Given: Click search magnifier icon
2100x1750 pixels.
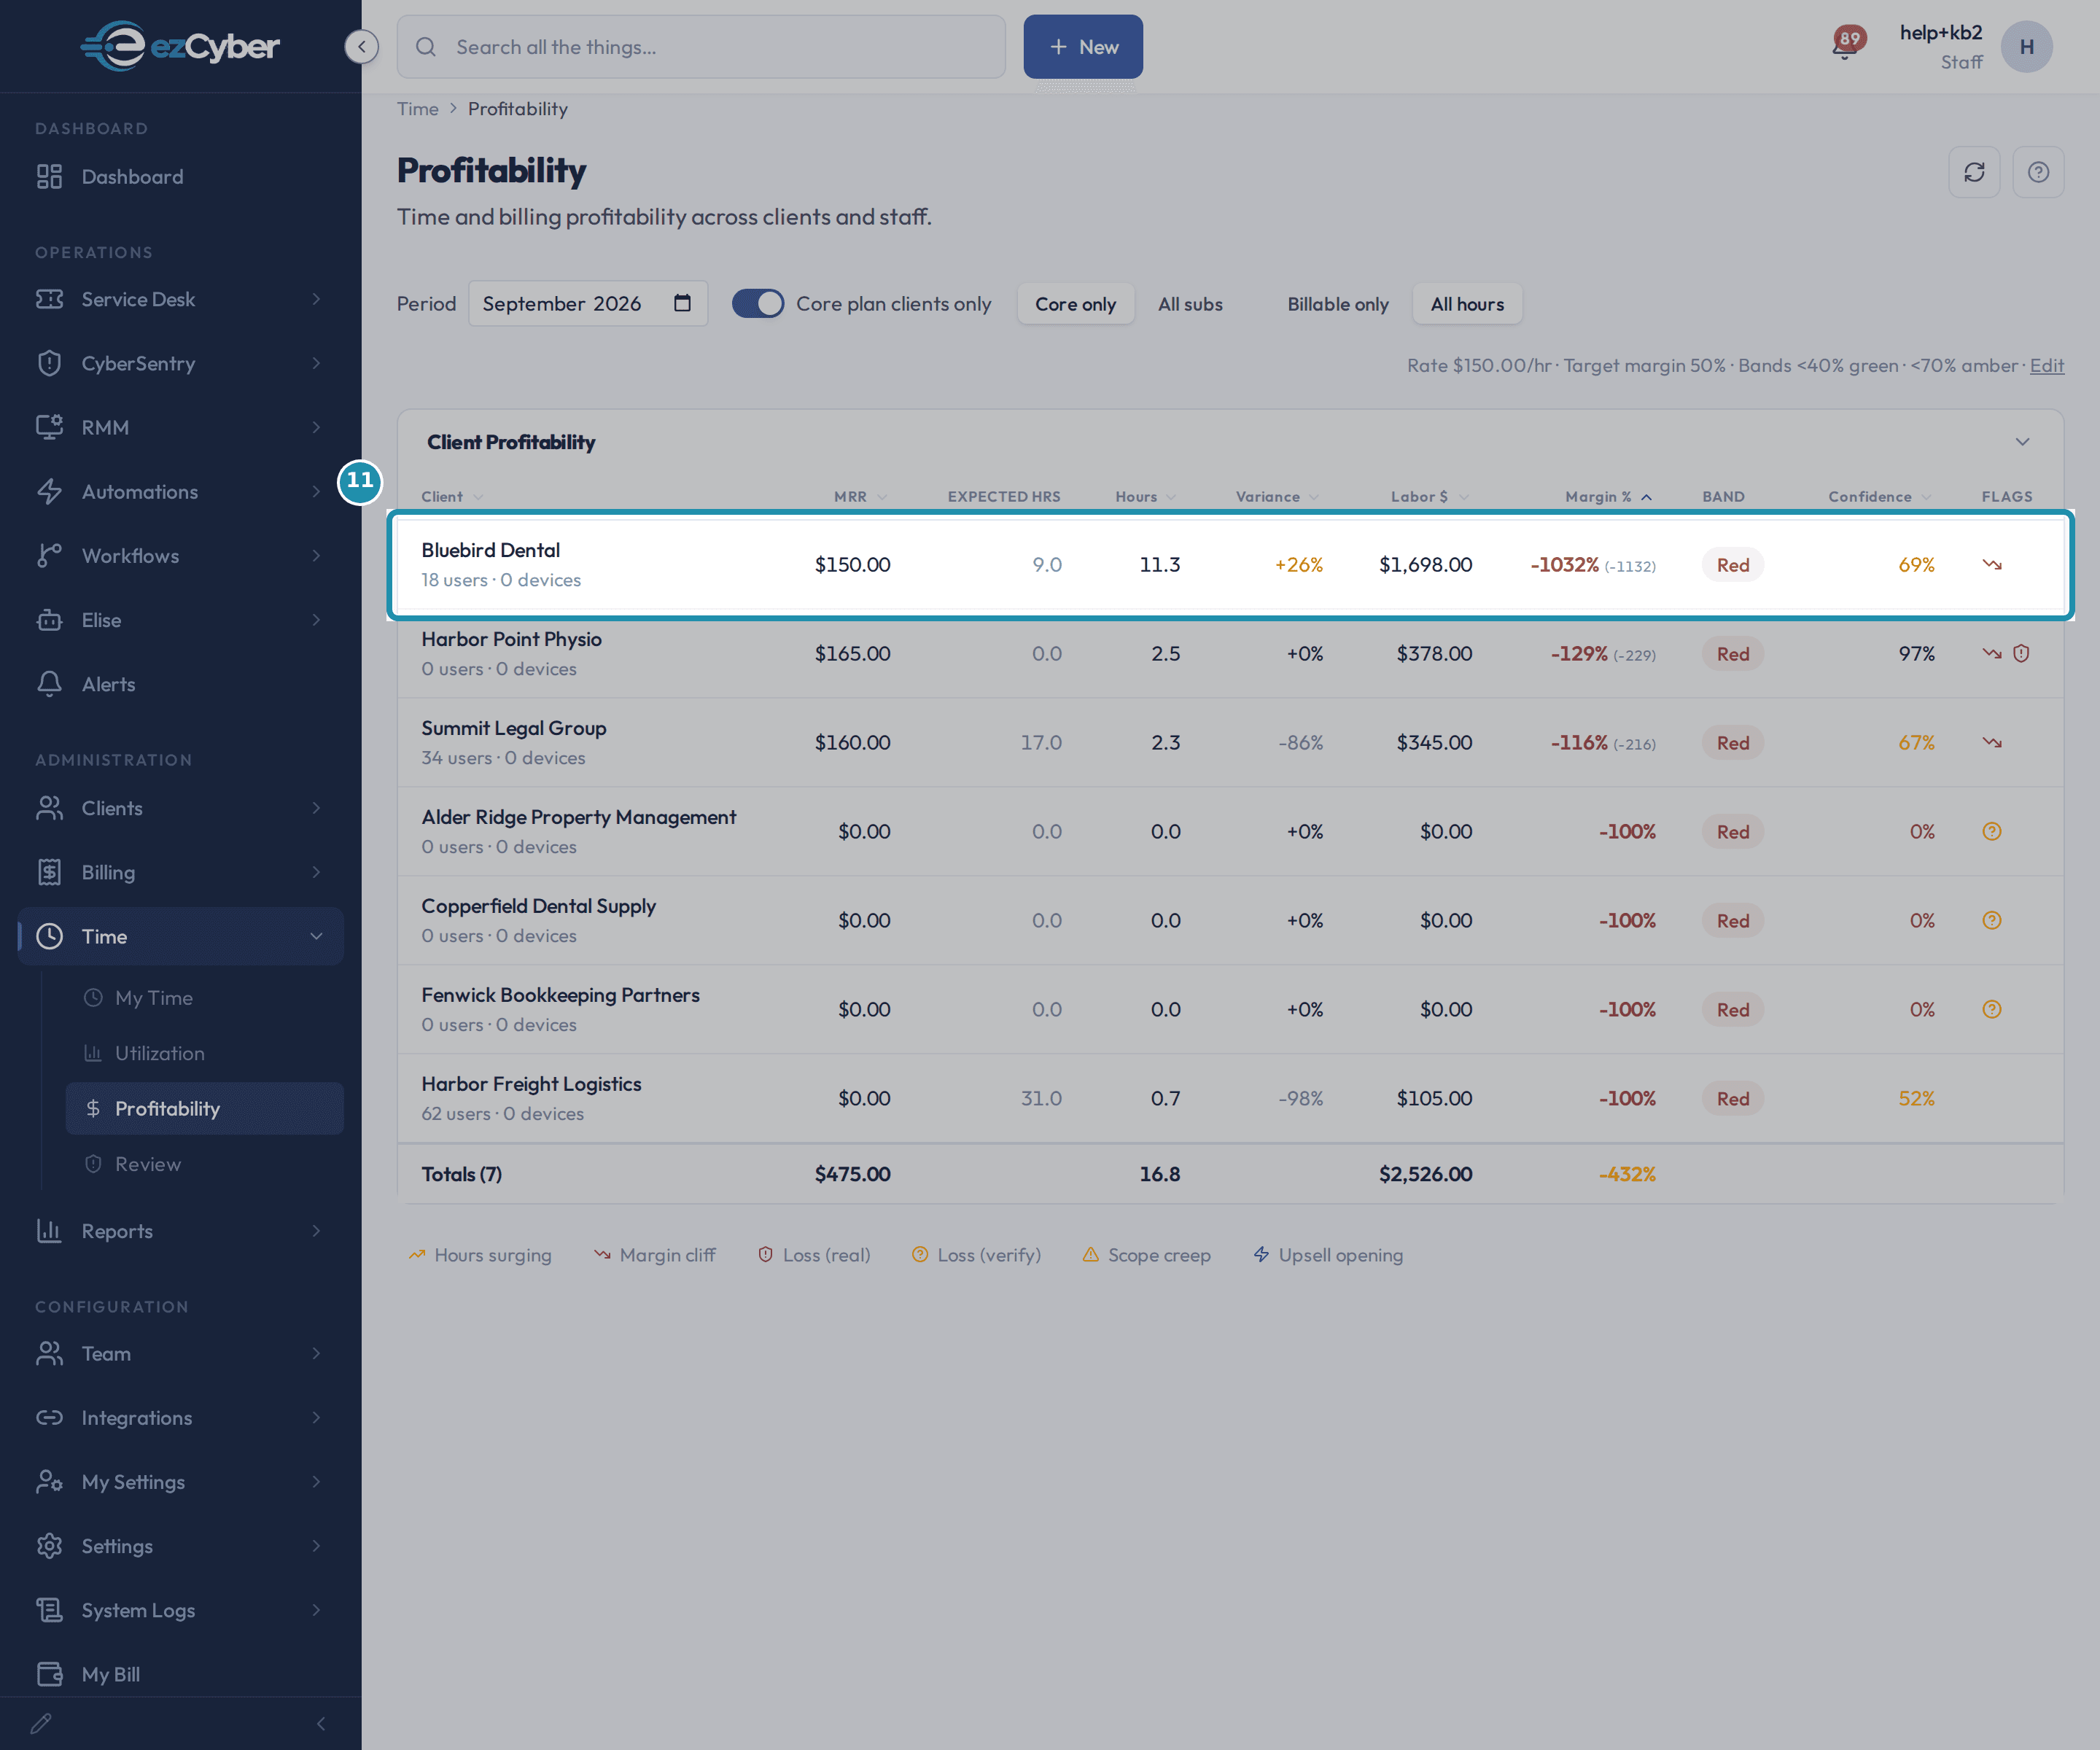Looking at the screenshot, I should (x=426, y=47).
